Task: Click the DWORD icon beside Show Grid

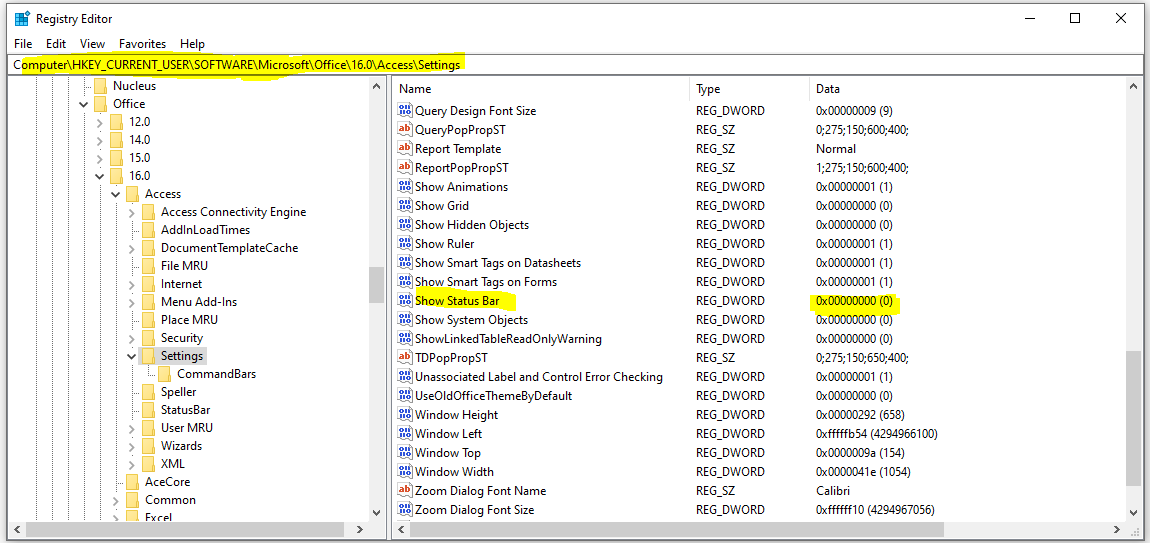Action: [x=405, y=205]
